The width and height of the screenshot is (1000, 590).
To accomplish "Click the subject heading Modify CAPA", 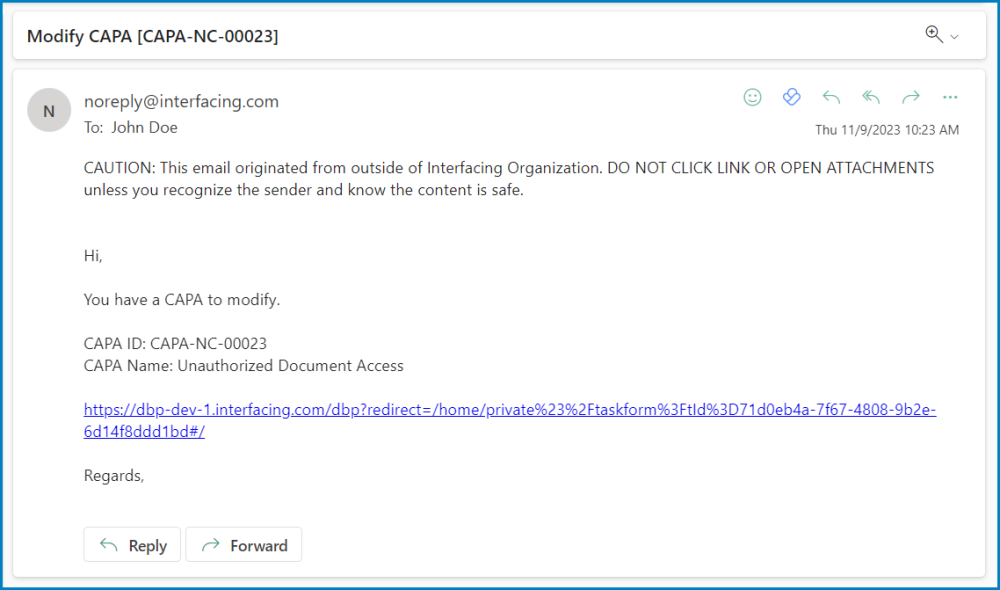I will (152, 36).
